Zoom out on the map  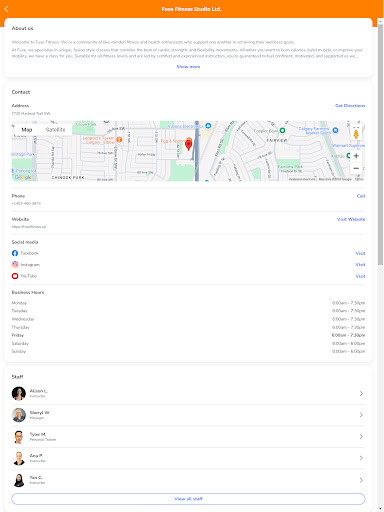(x=356, y=168)
